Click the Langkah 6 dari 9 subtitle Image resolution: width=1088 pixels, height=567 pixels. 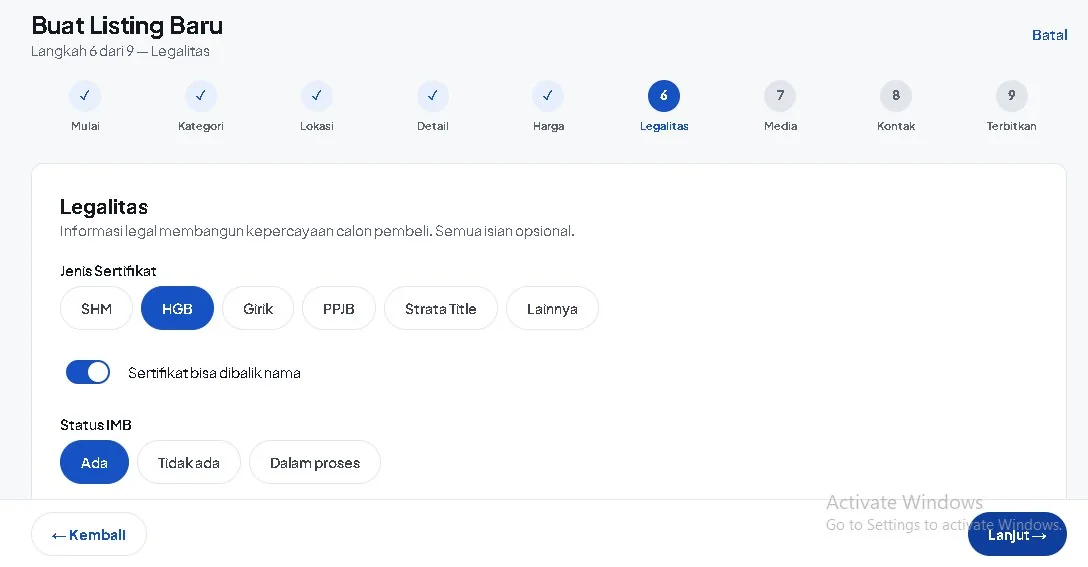120,51
